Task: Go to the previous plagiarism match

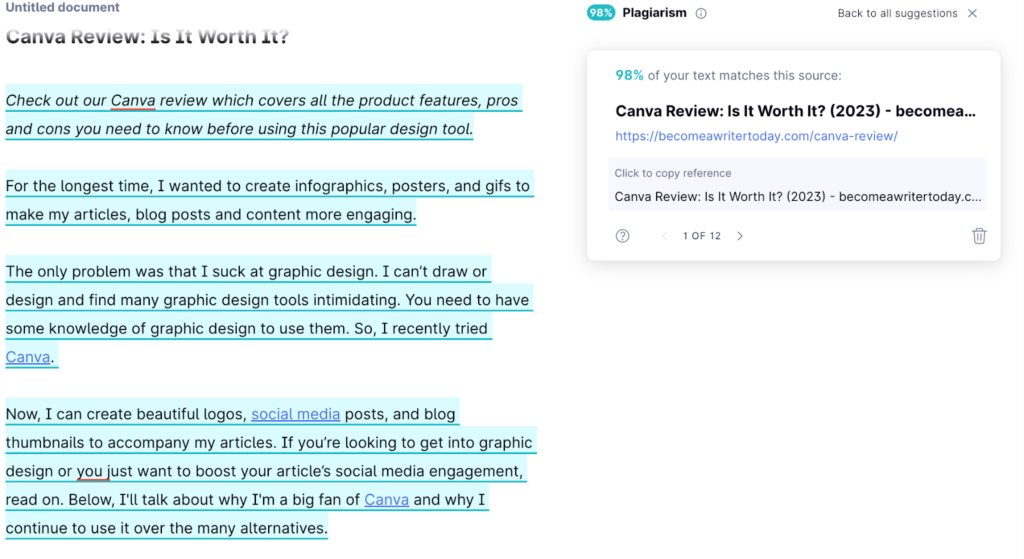Action: 663,236
